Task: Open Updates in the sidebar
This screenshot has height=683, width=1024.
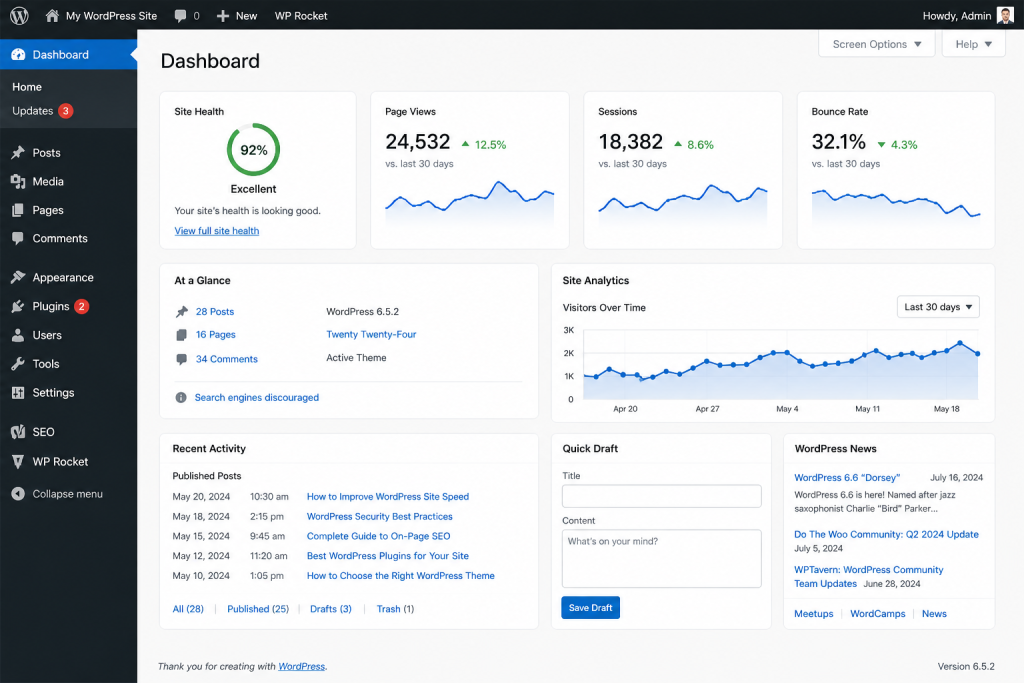Action: click(x=33, y=111)
